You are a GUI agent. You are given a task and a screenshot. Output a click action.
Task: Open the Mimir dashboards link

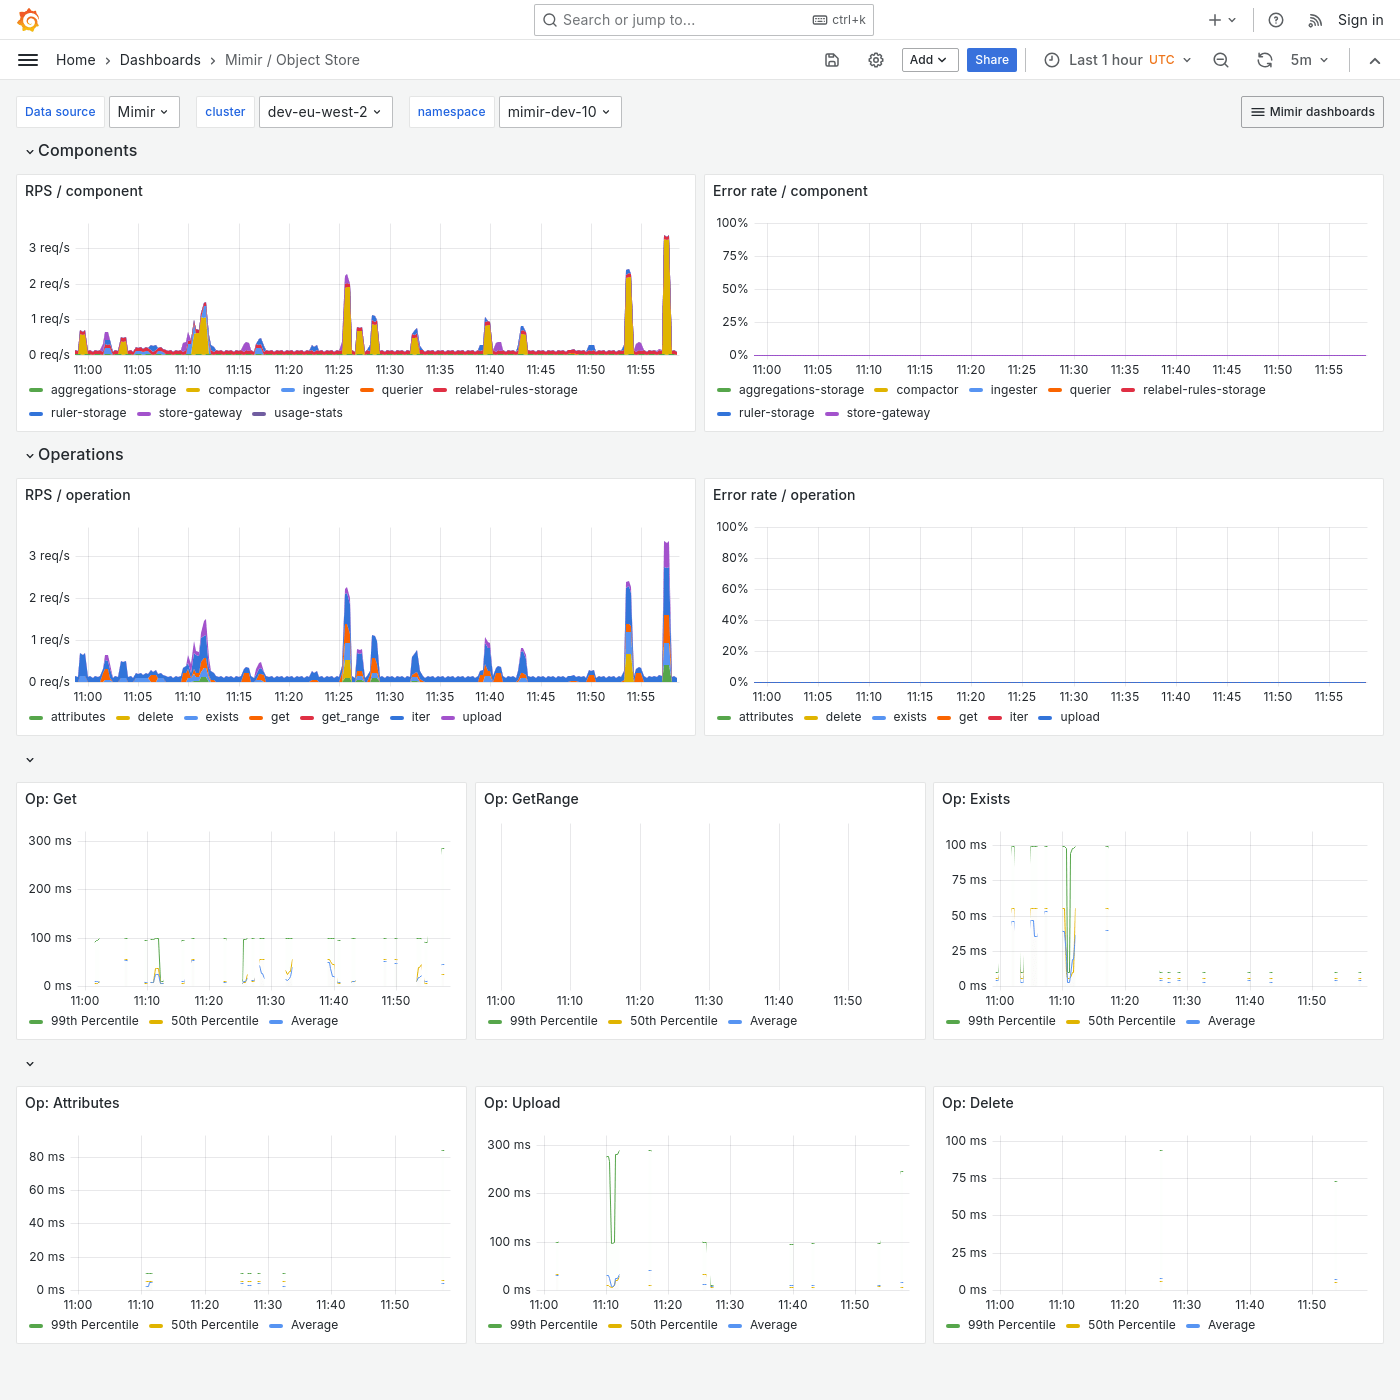click(1312, 111)
